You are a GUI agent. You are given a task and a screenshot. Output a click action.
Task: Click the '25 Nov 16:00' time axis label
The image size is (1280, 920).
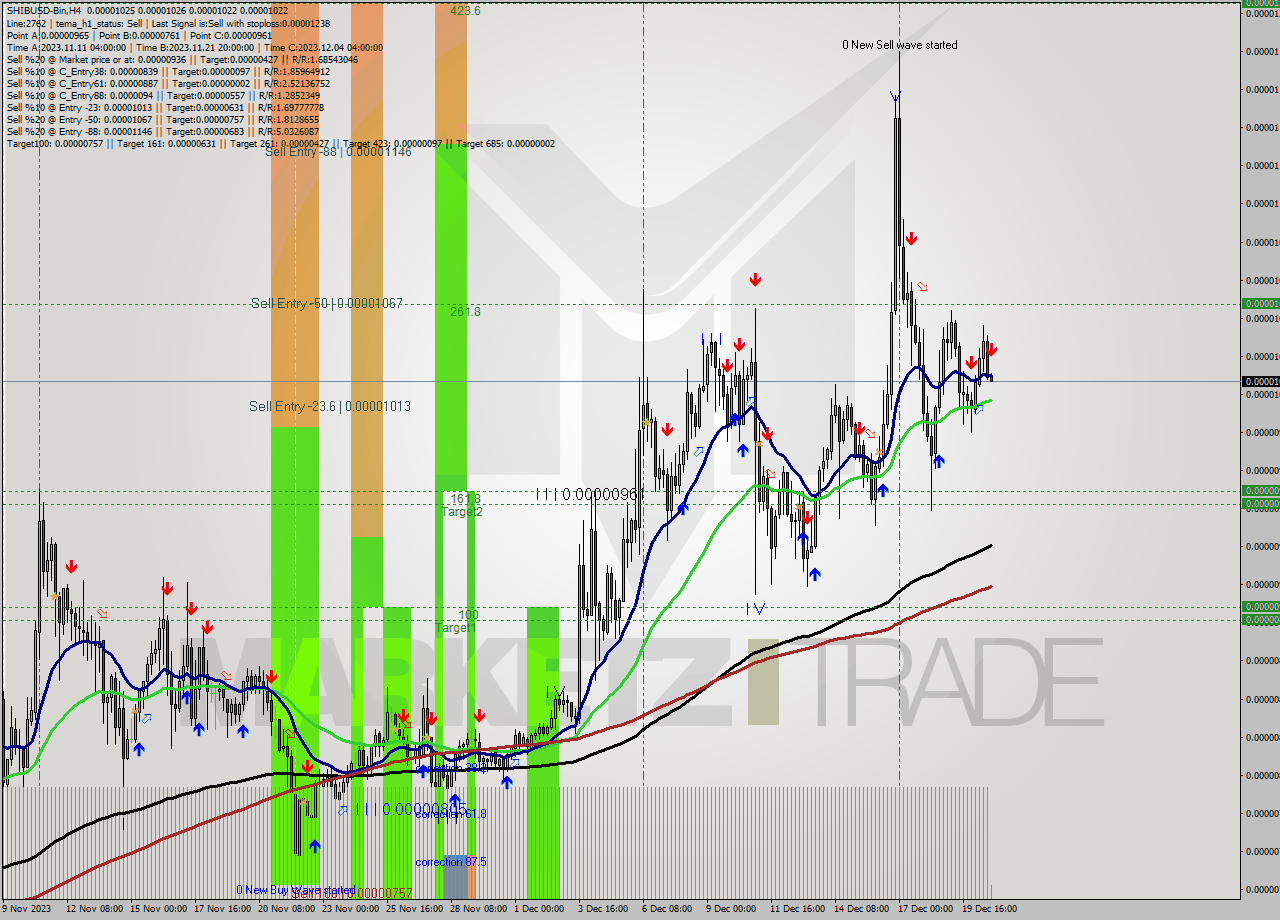(x=415, y=909)
